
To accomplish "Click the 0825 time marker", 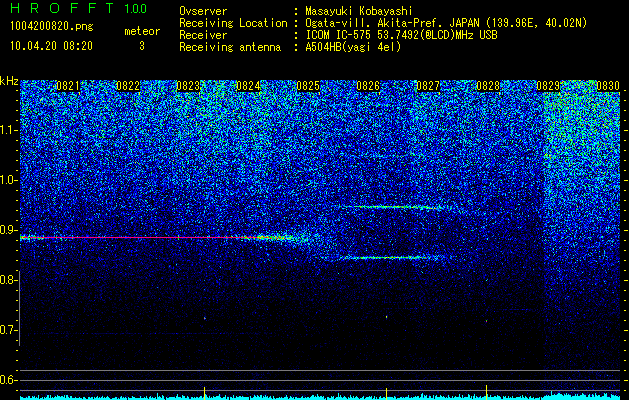I will (308, 86).
